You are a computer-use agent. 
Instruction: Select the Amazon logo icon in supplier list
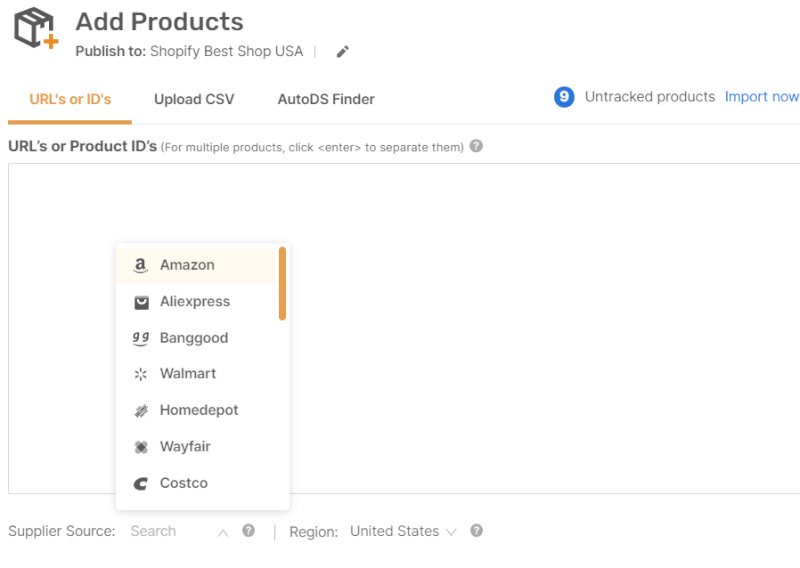pyautogui.click(x=140, y=265)
